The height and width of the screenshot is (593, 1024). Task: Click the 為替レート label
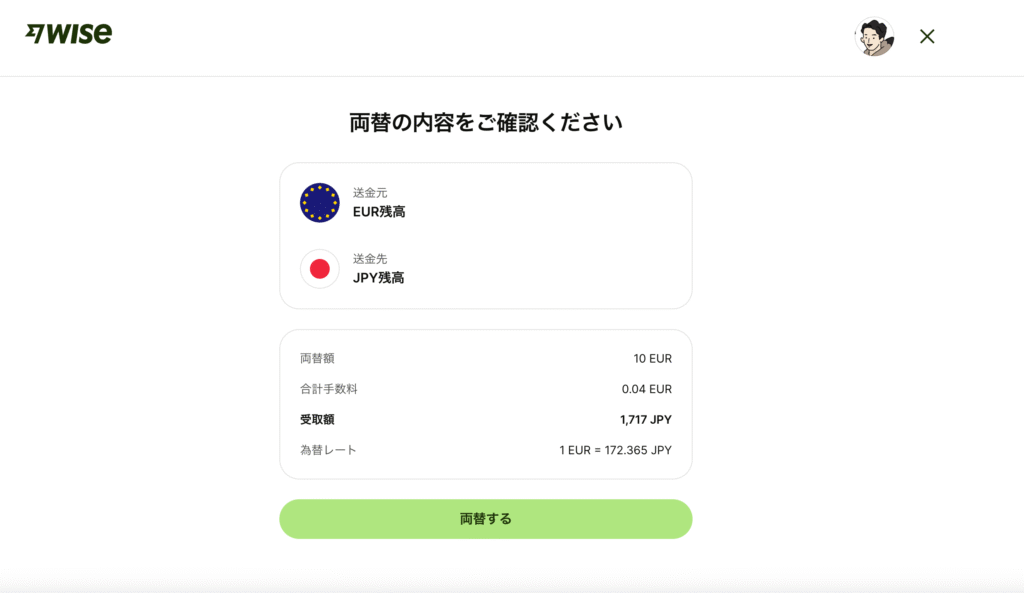[x=328, y=450]
